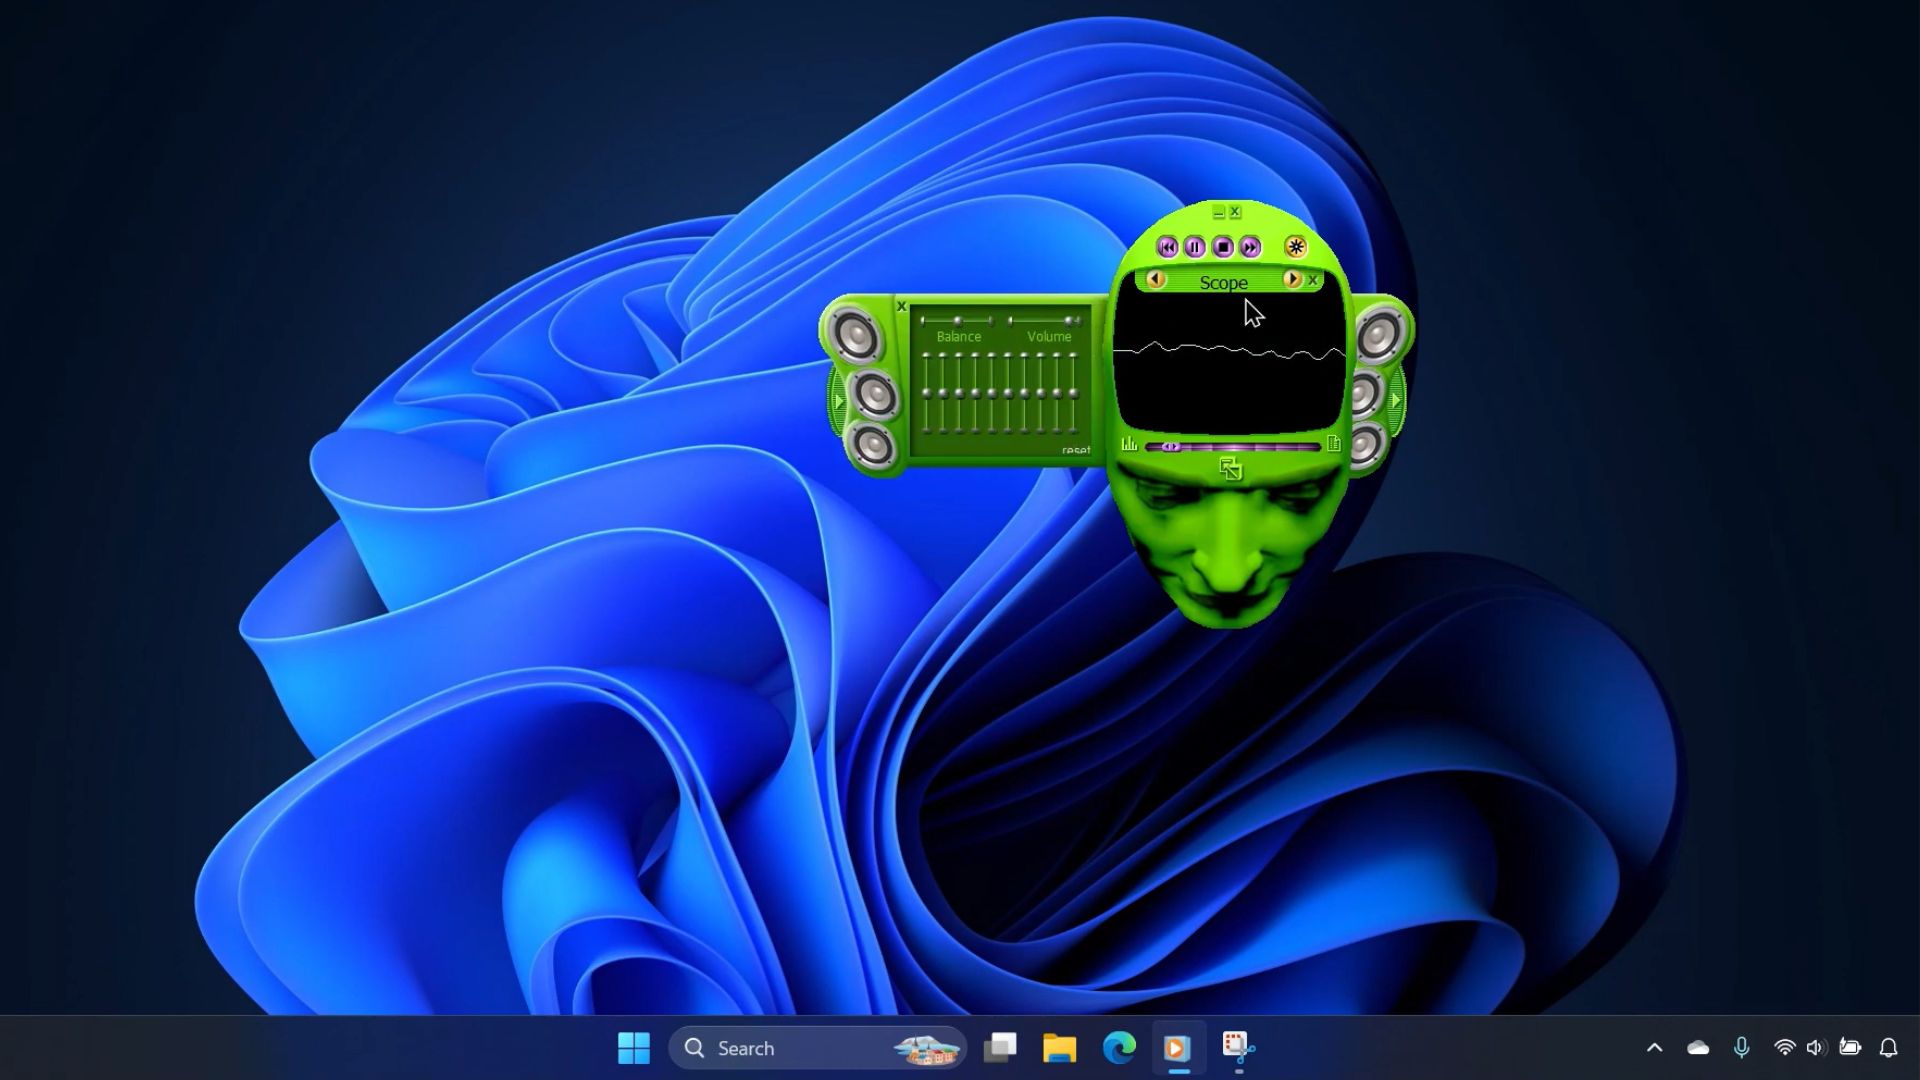Show hidden system tray icons

(1654, 1048)
